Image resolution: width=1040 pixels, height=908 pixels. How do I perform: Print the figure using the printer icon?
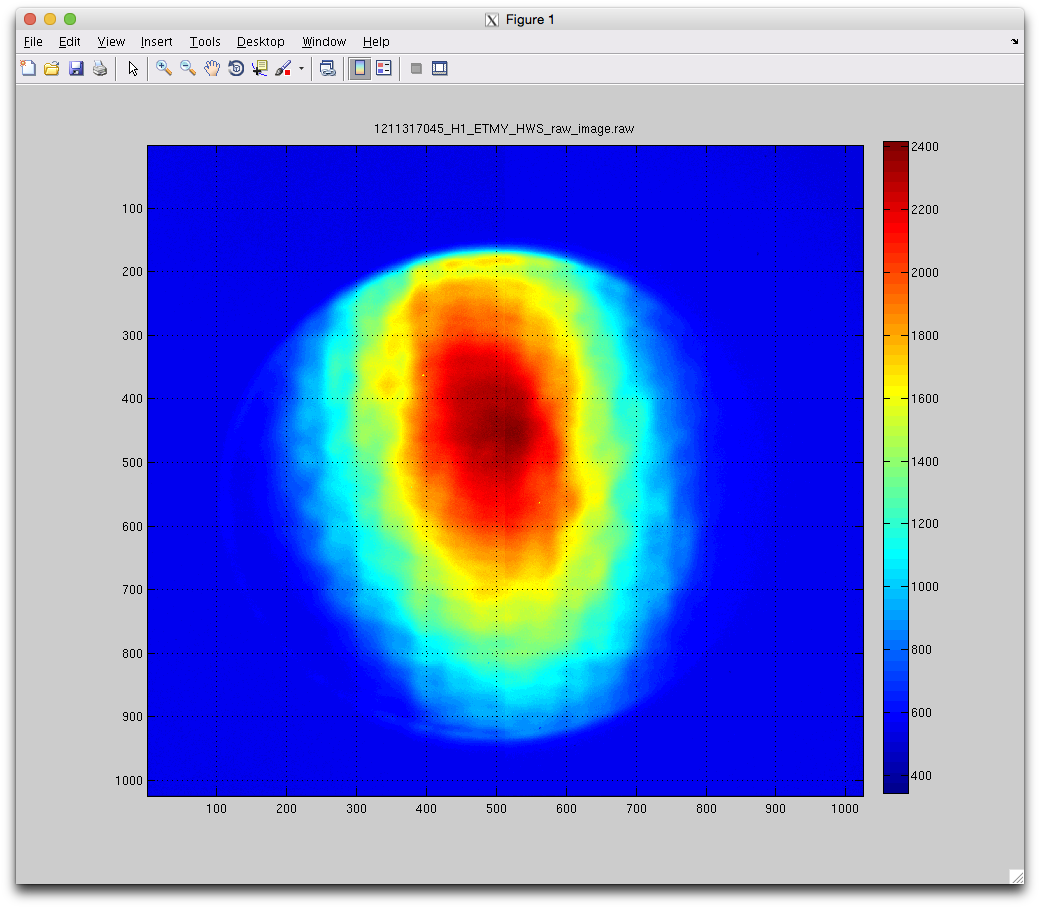tap(100, 69)
